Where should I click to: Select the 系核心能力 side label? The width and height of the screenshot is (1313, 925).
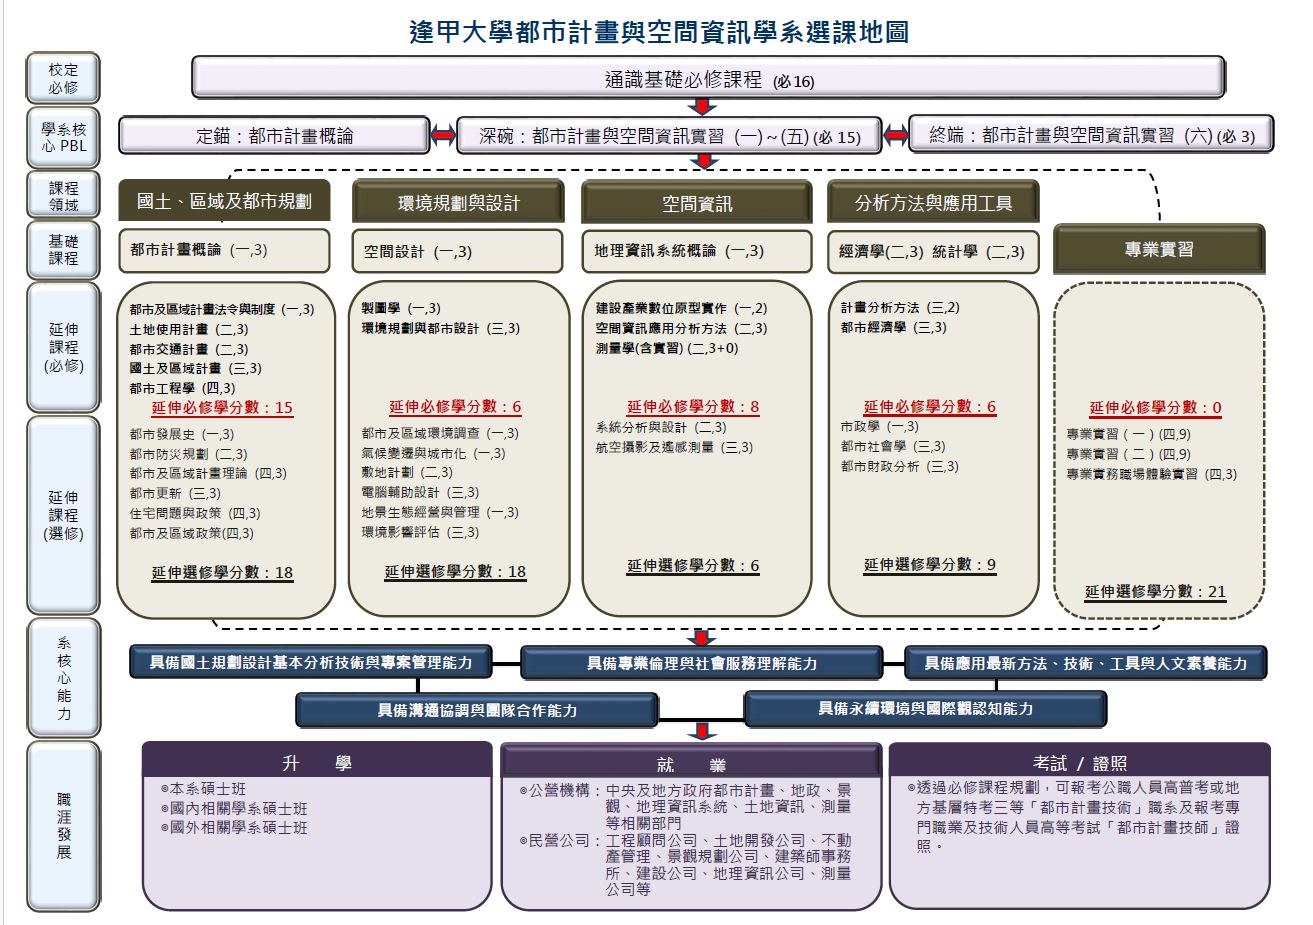click(63, 678)
